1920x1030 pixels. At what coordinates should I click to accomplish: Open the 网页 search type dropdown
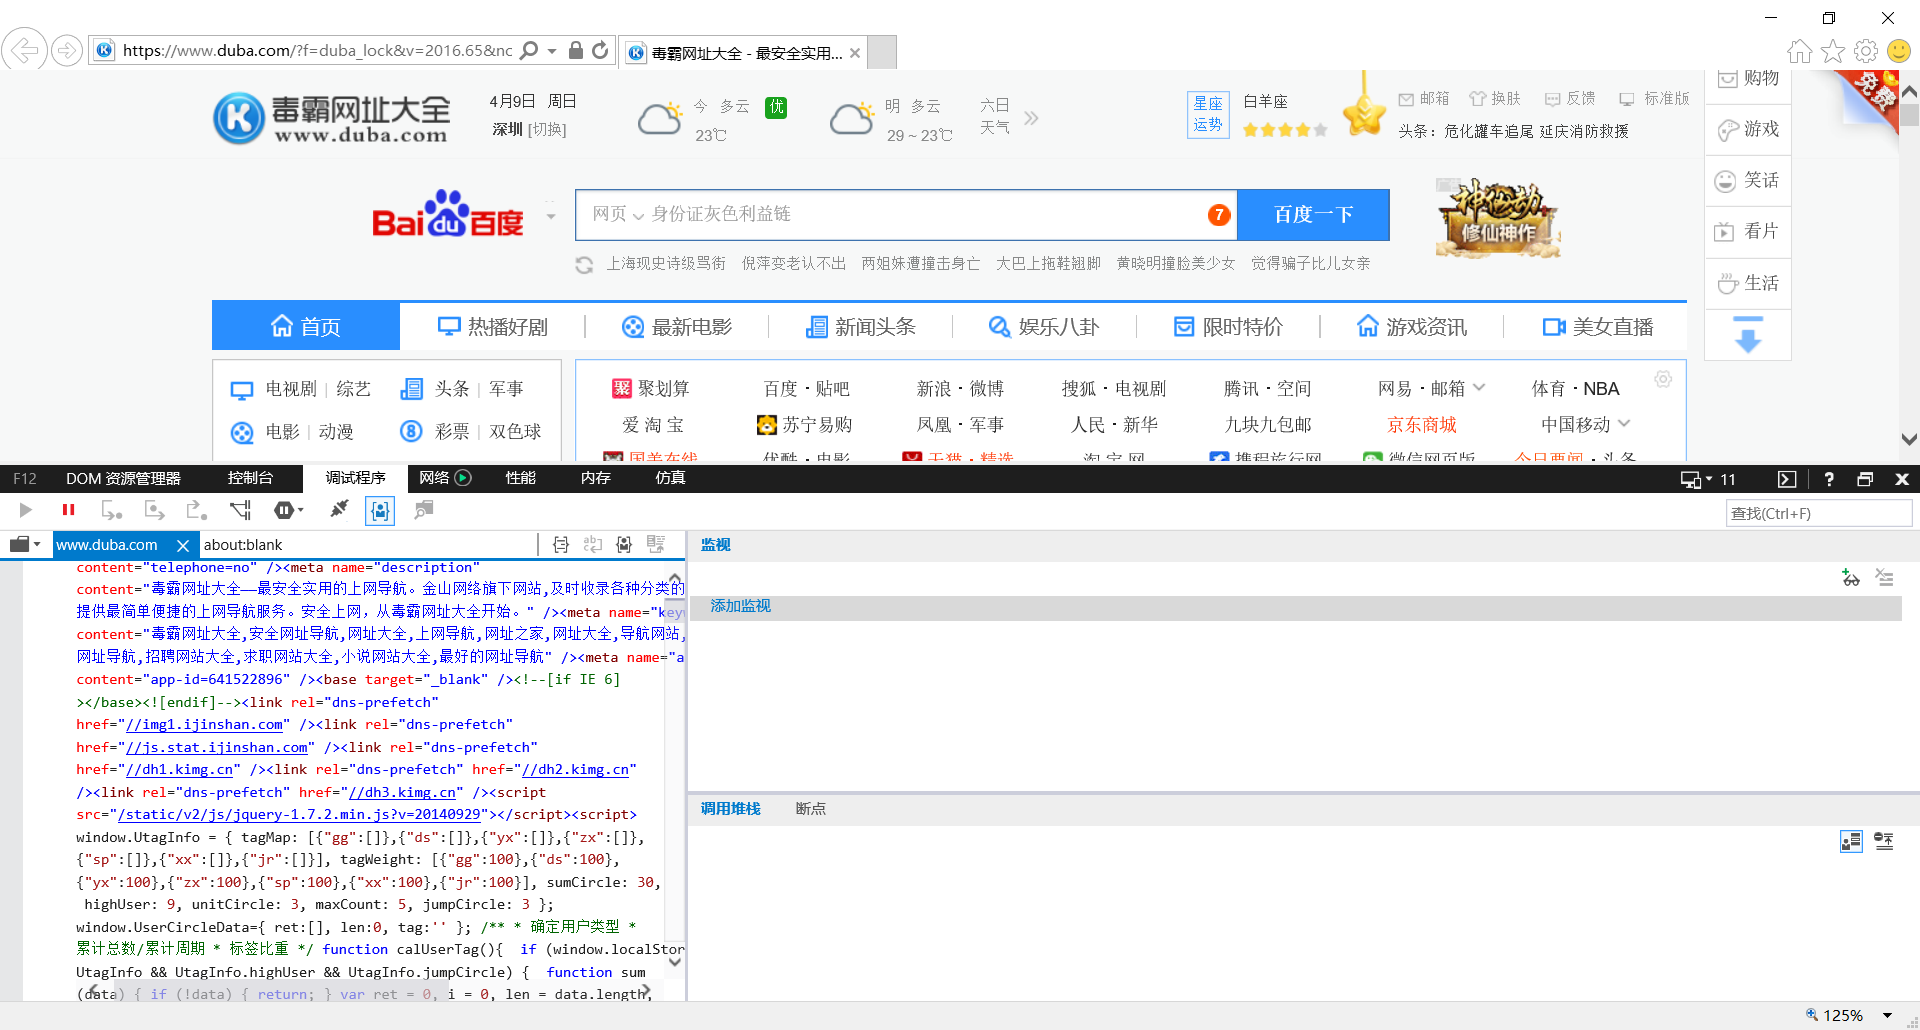pos(618,214)
